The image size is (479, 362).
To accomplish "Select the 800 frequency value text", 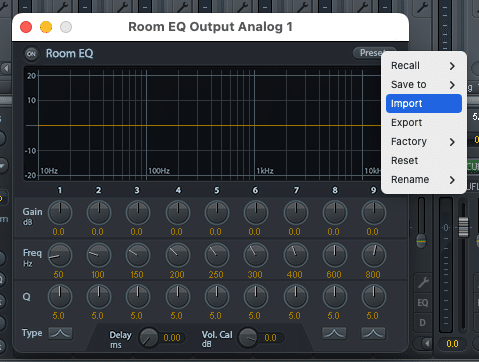I will tap(373, 275).
